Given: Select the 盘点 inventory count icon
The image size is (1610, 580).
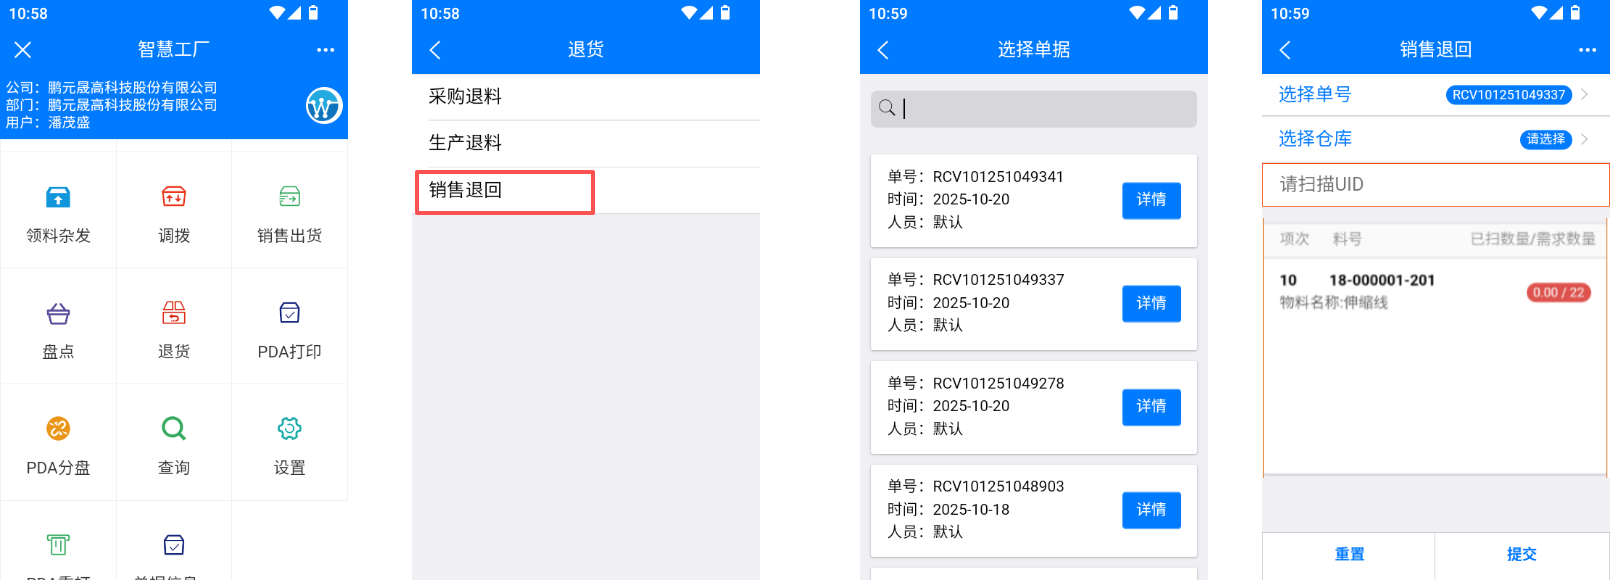Looking at the screenshot, I should pos(58,314).
